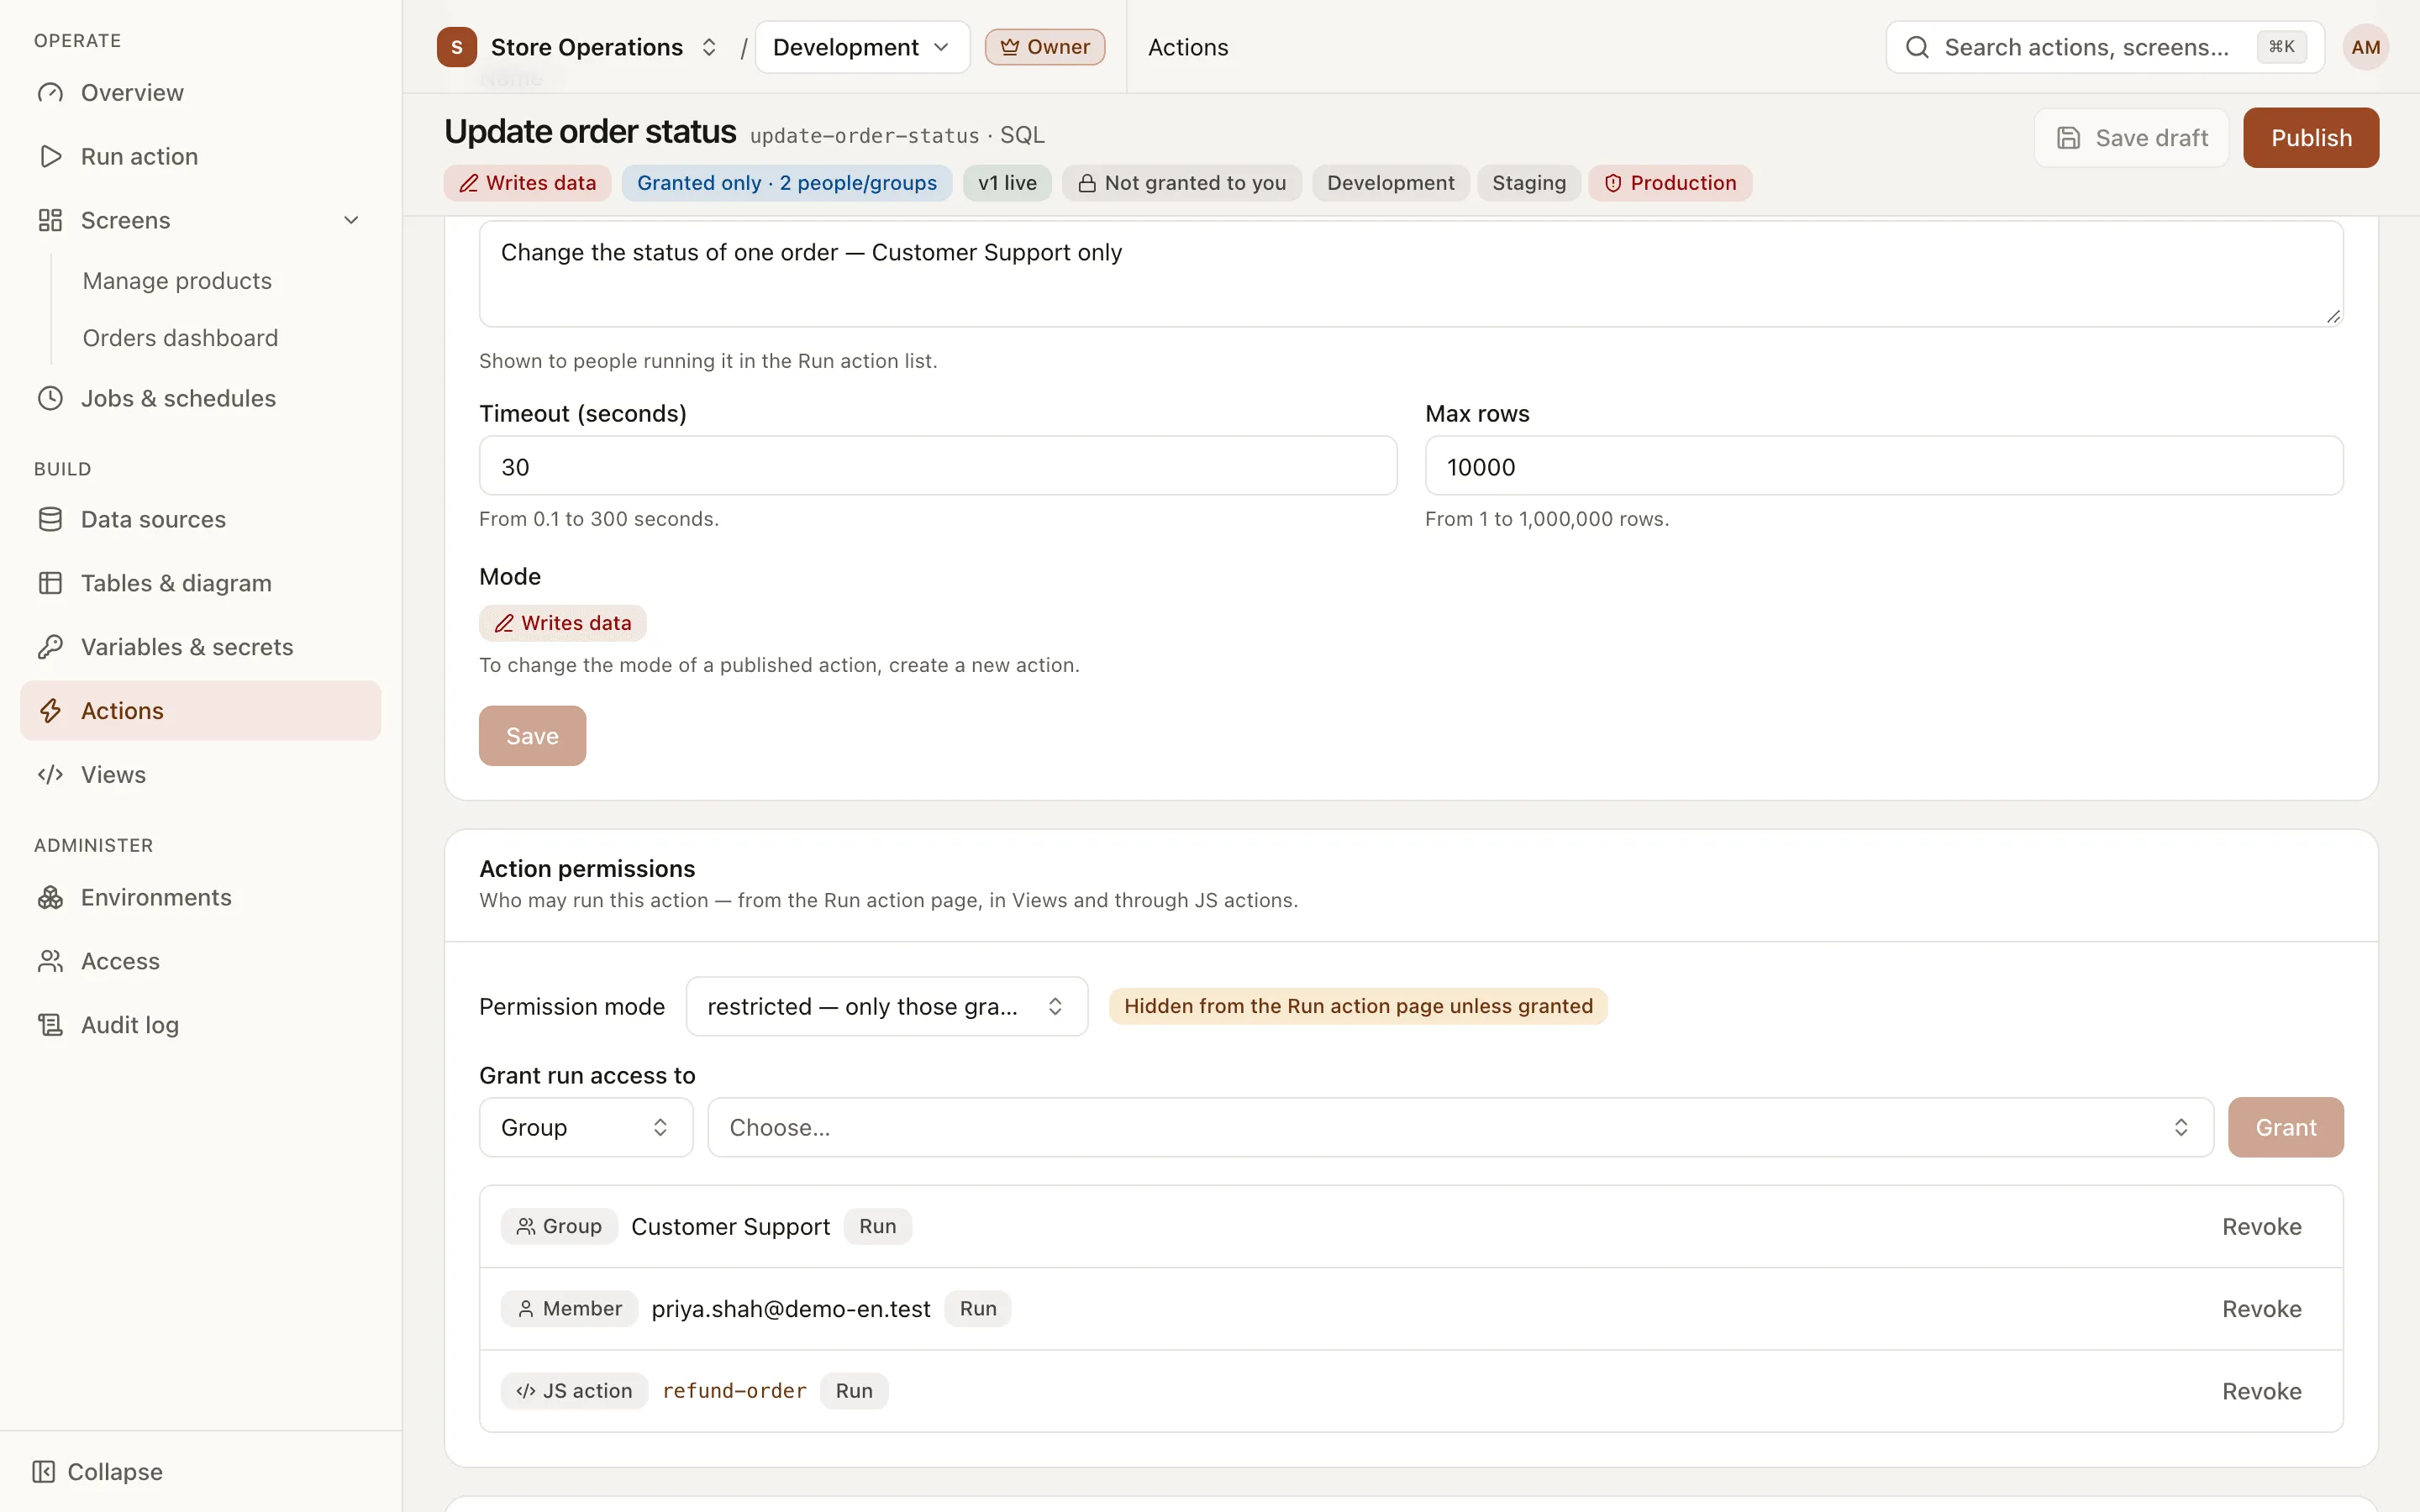Screen dimensions: 2420x1512
Task: Click the Production environment badge
Action: pyautogui.click(x=1670, y=183)
